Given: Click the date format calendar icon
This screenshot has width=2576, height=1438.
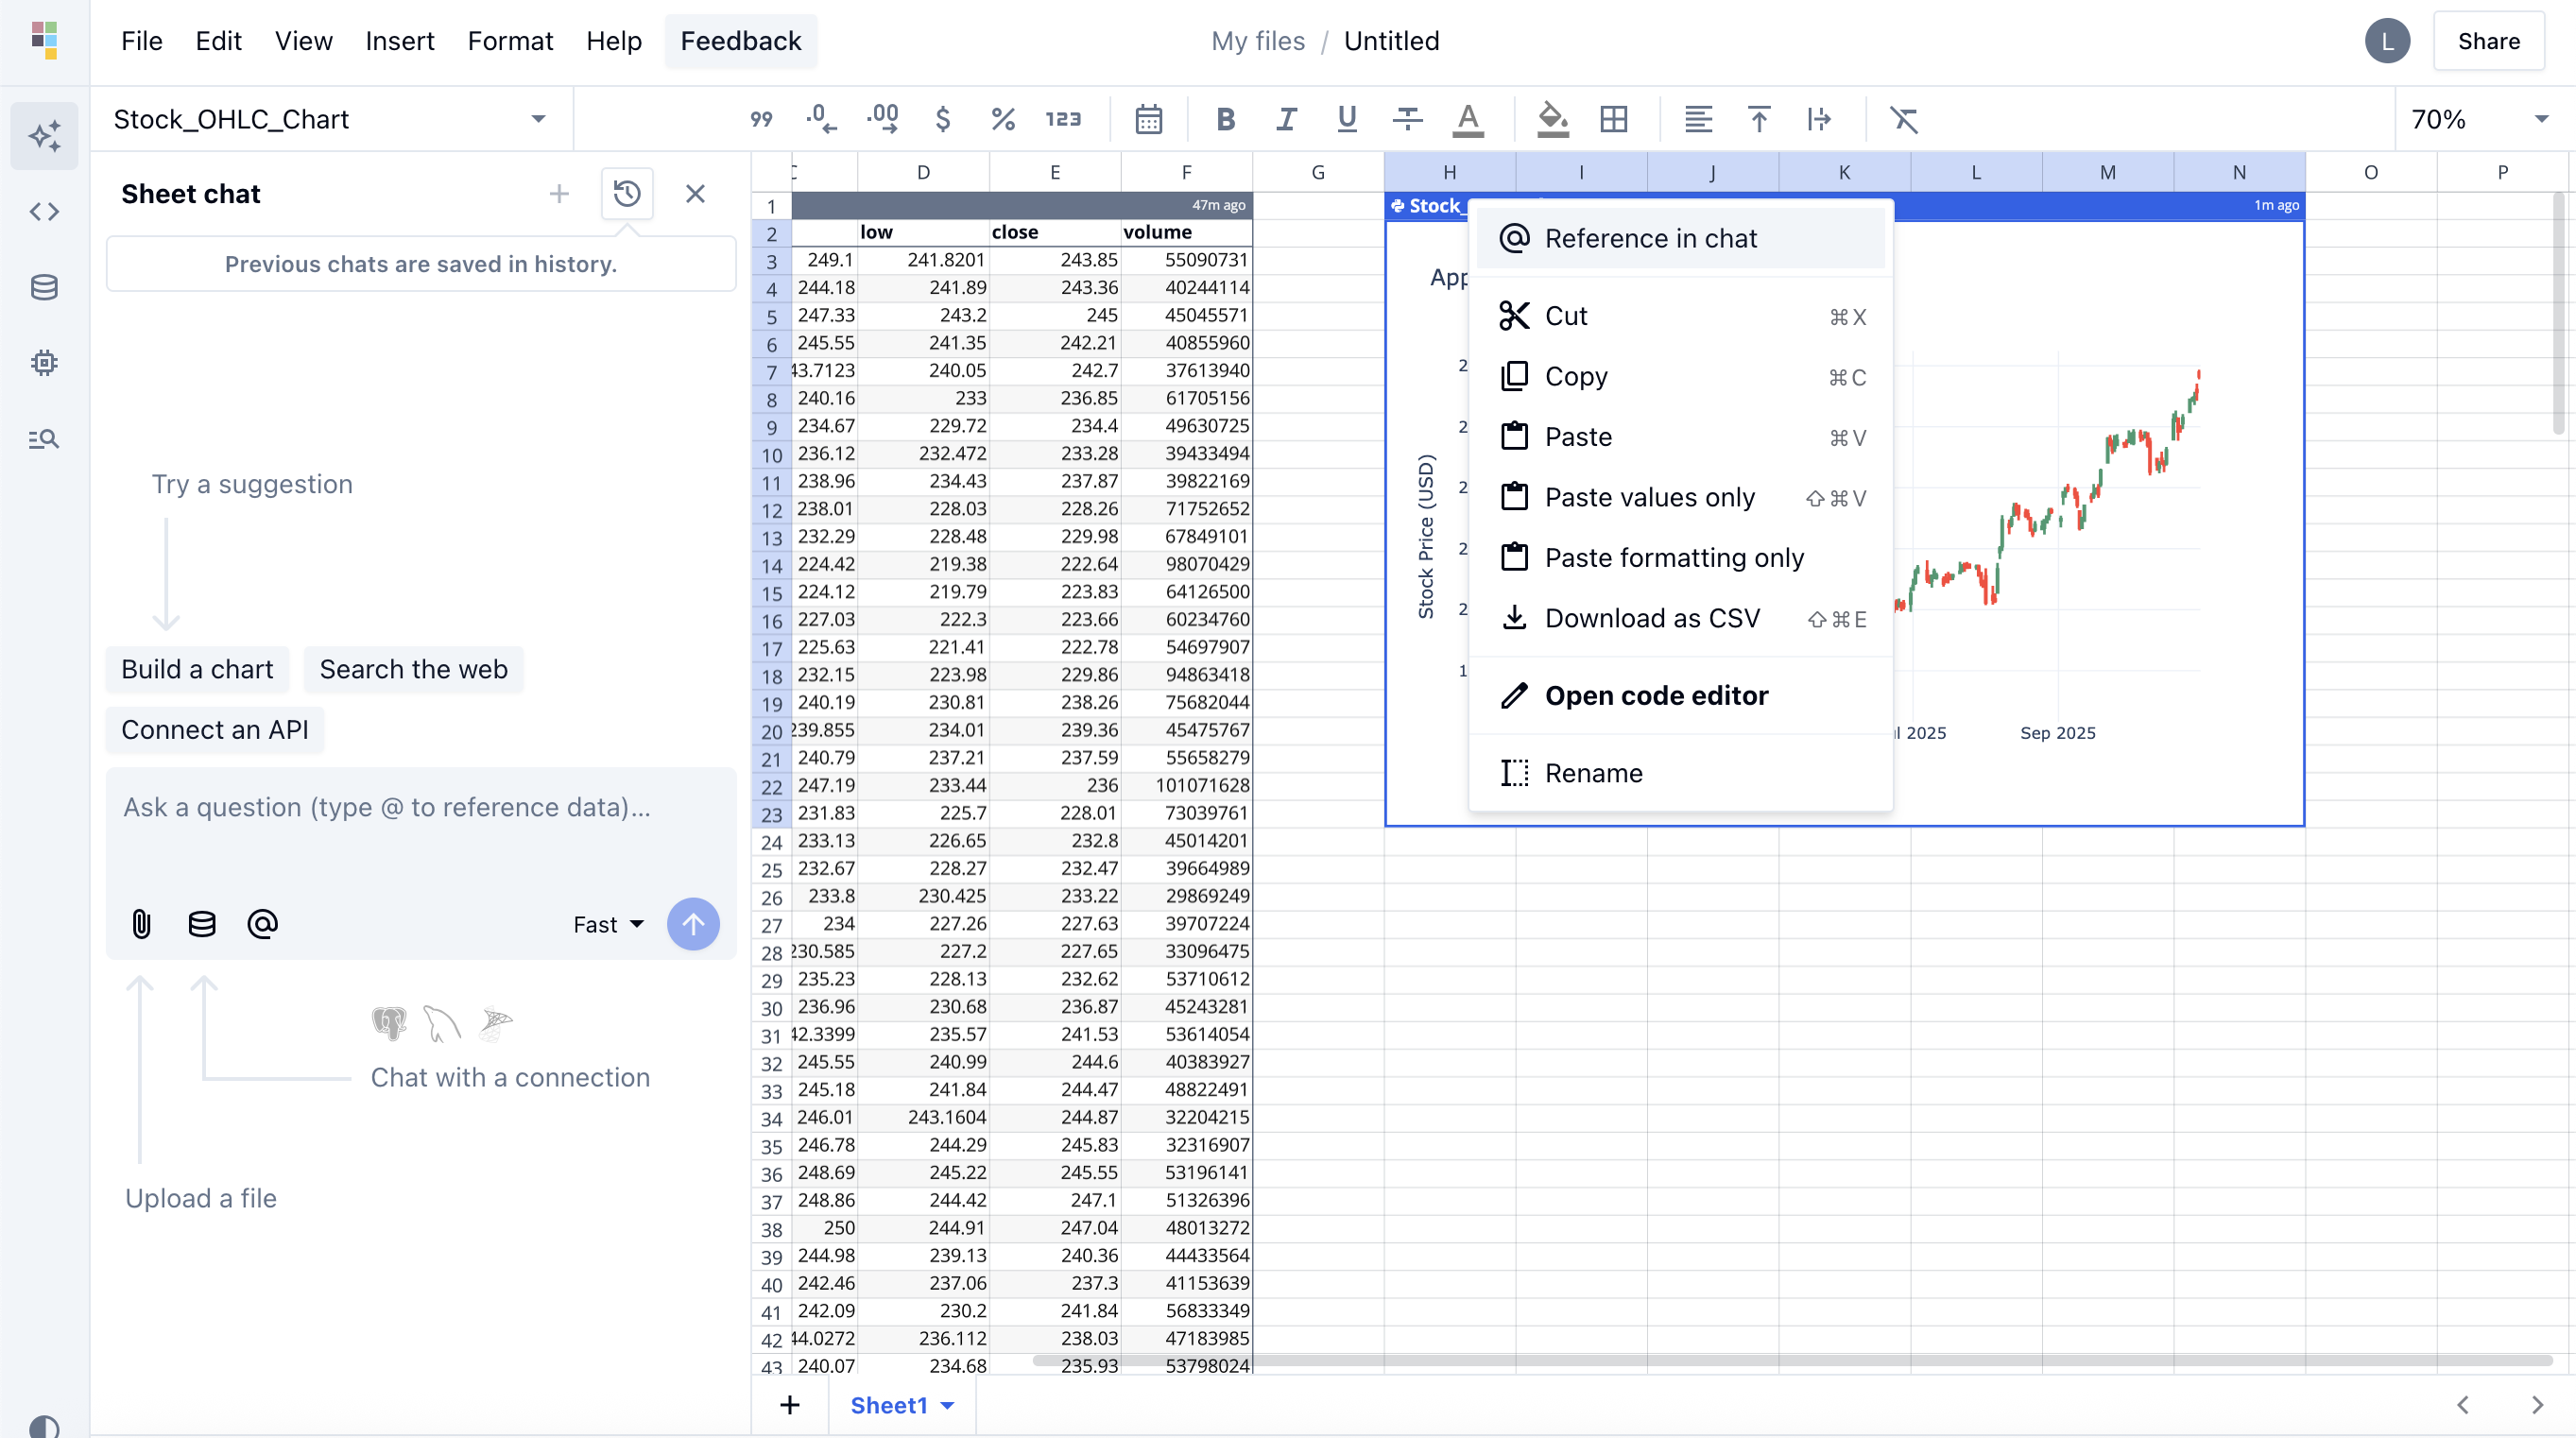Looking at the screenshot, I should click(x=1148, y=119).
